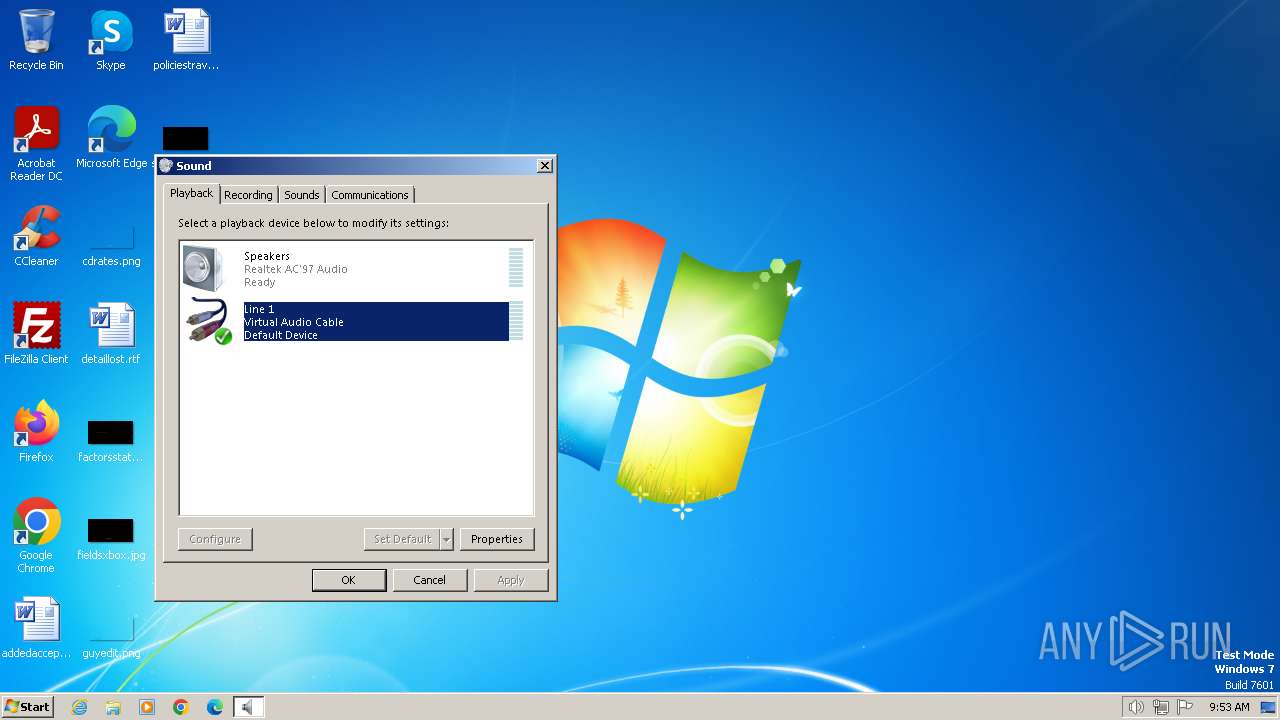
Task: Select the Playback tab
Action: point(191,193)
